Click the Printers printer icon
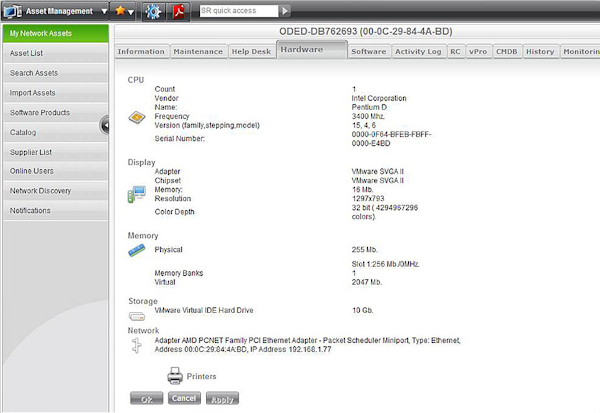Viewport: 600px width, 413px height. (175, 376)
